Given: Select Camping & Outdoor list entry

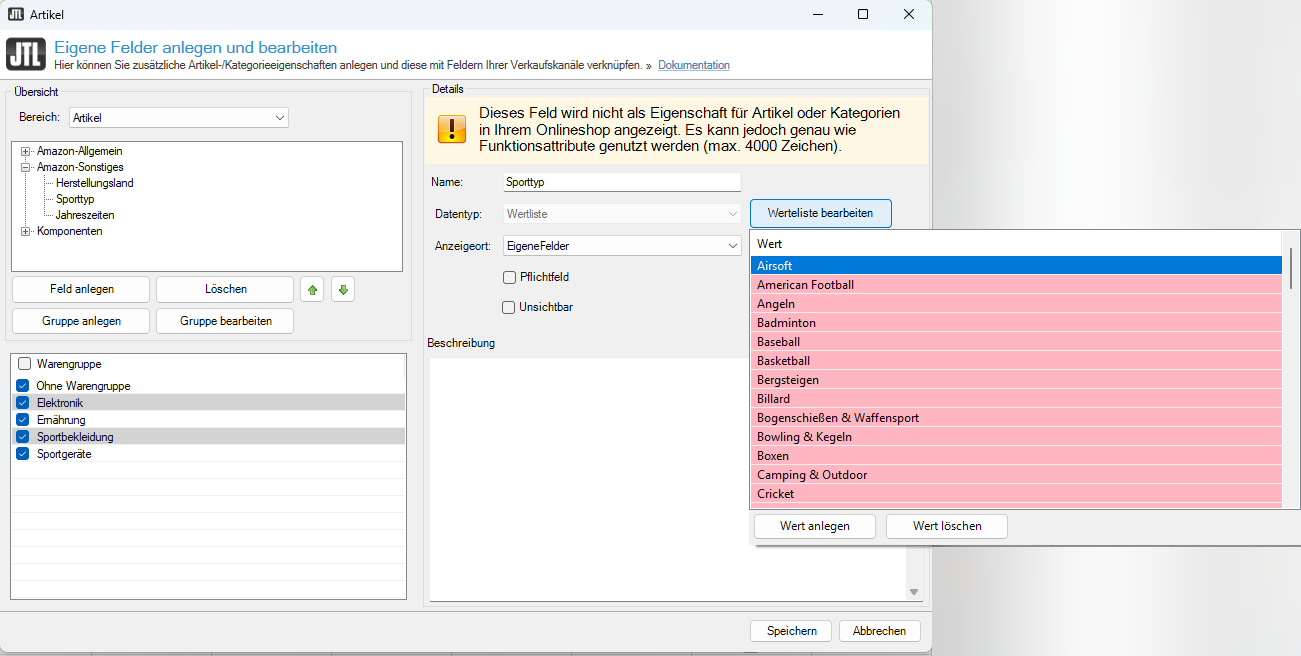Looking at the screenshot, I should pyautogui.click(x=812, y=475).
